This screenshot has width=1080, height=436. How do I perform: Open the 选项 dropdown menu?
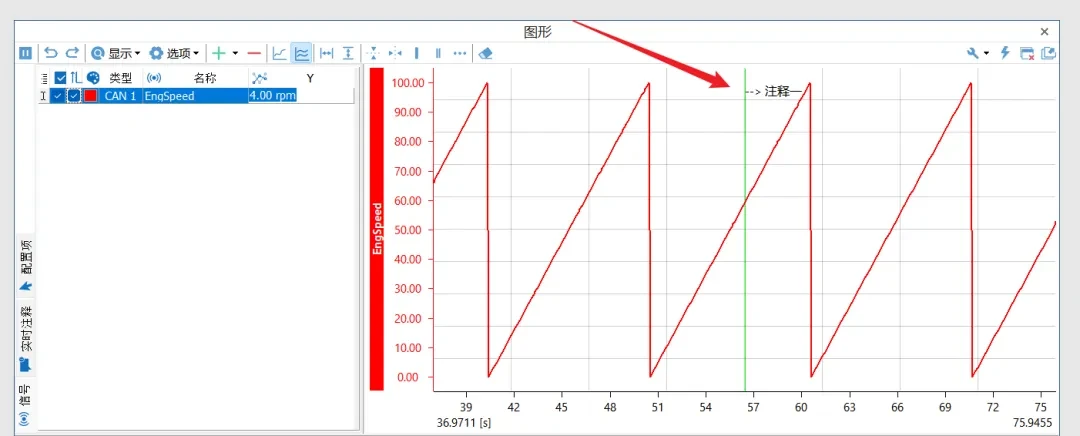tap(175, 53)
